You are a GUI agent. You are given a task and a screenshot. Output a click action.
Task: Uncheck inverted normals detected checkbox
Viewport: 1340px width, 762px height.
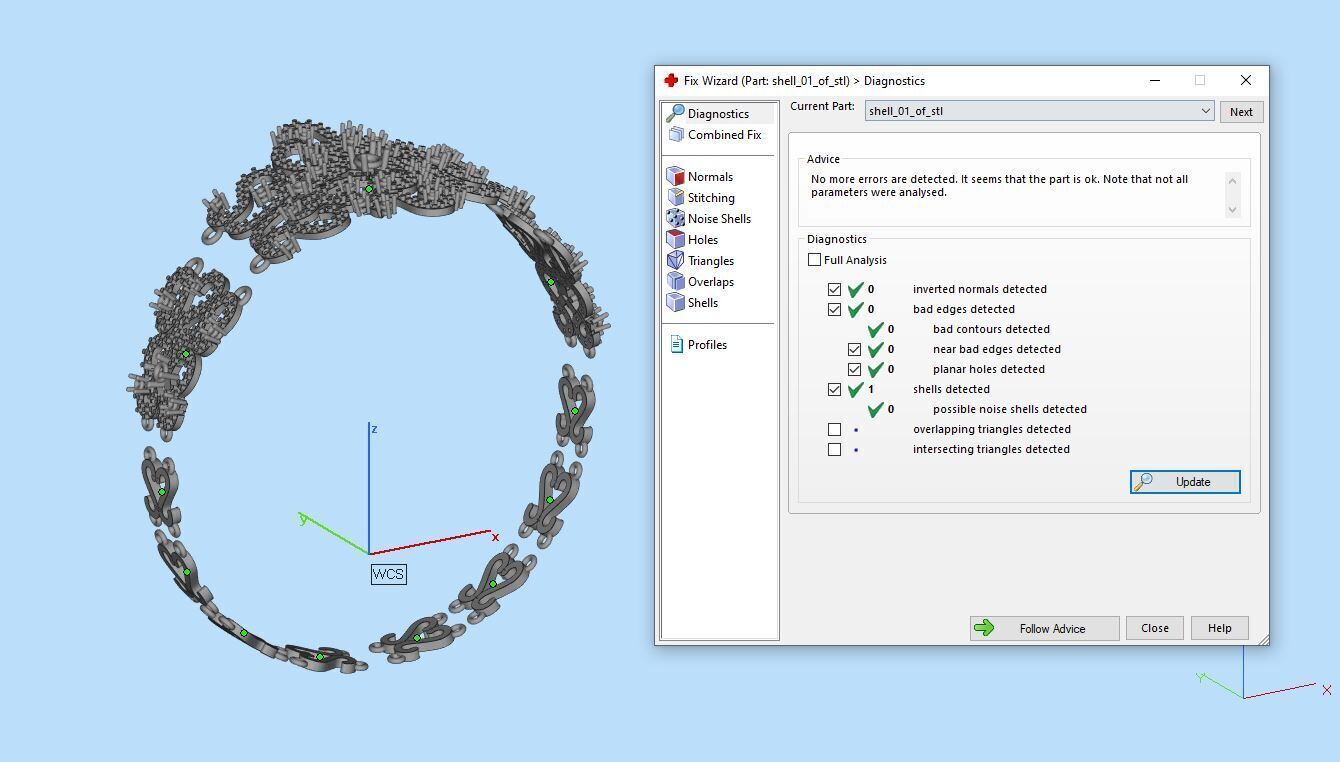pos(835,289)
